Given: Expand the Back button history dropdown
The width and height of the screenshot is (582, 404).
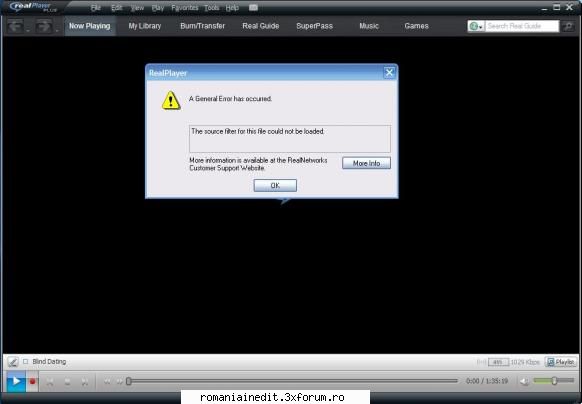Looking at the screenshot, I should [28, 30].
